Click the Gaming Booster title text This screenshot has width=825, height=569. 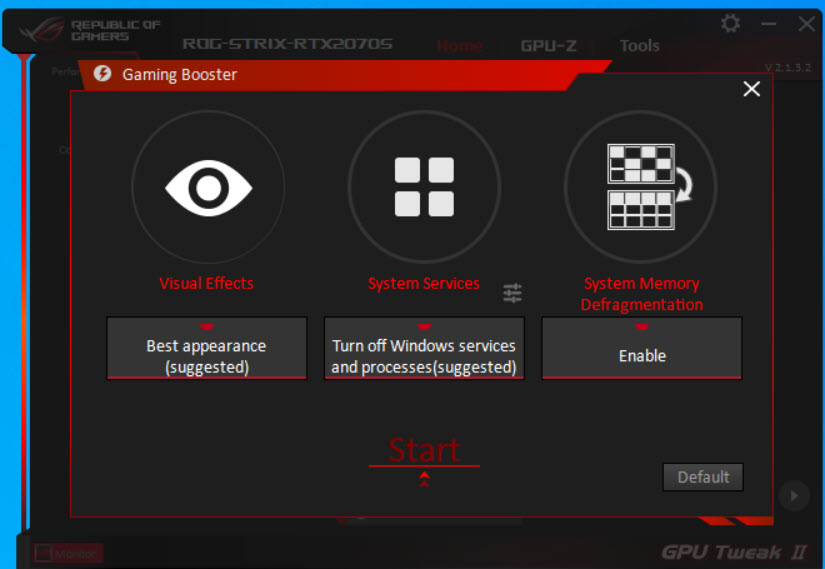[179, 74]
